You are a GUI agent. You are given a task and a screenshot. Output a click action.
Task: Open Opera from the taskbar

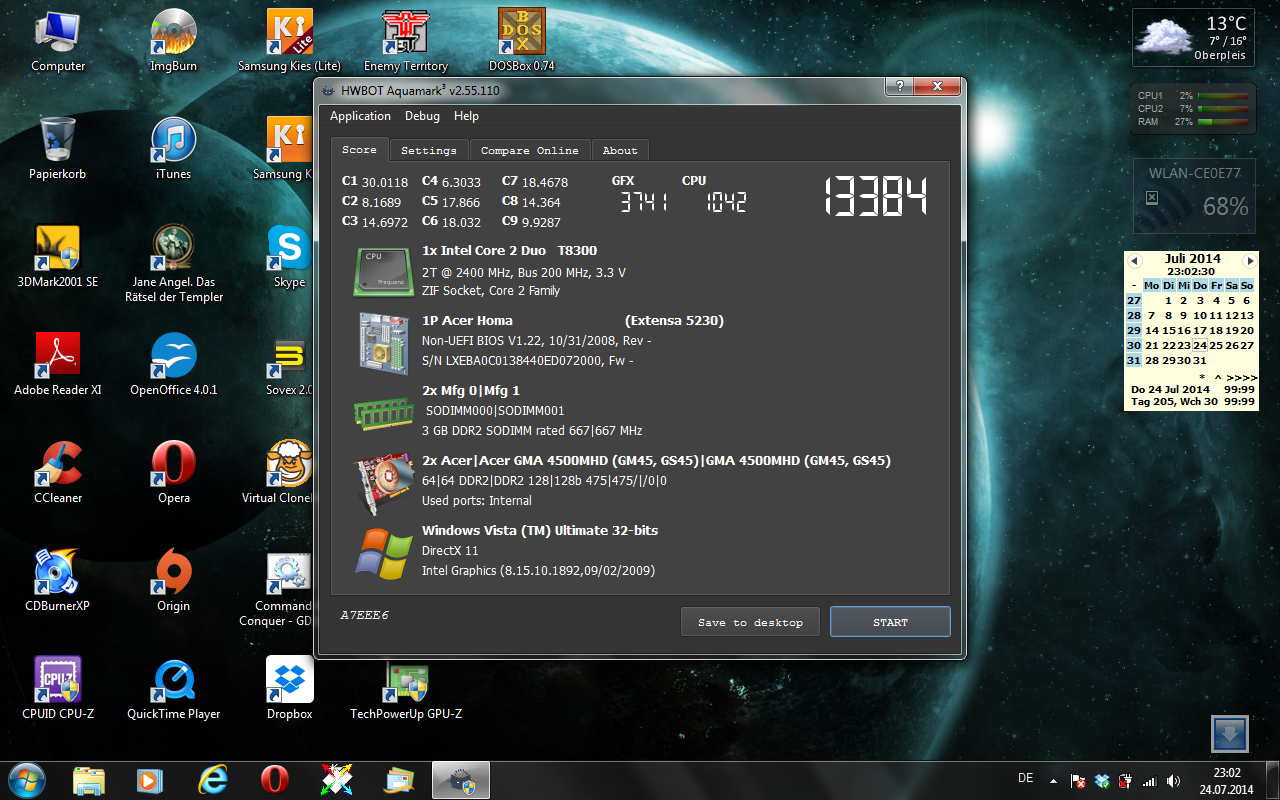[x=275, y=780]
